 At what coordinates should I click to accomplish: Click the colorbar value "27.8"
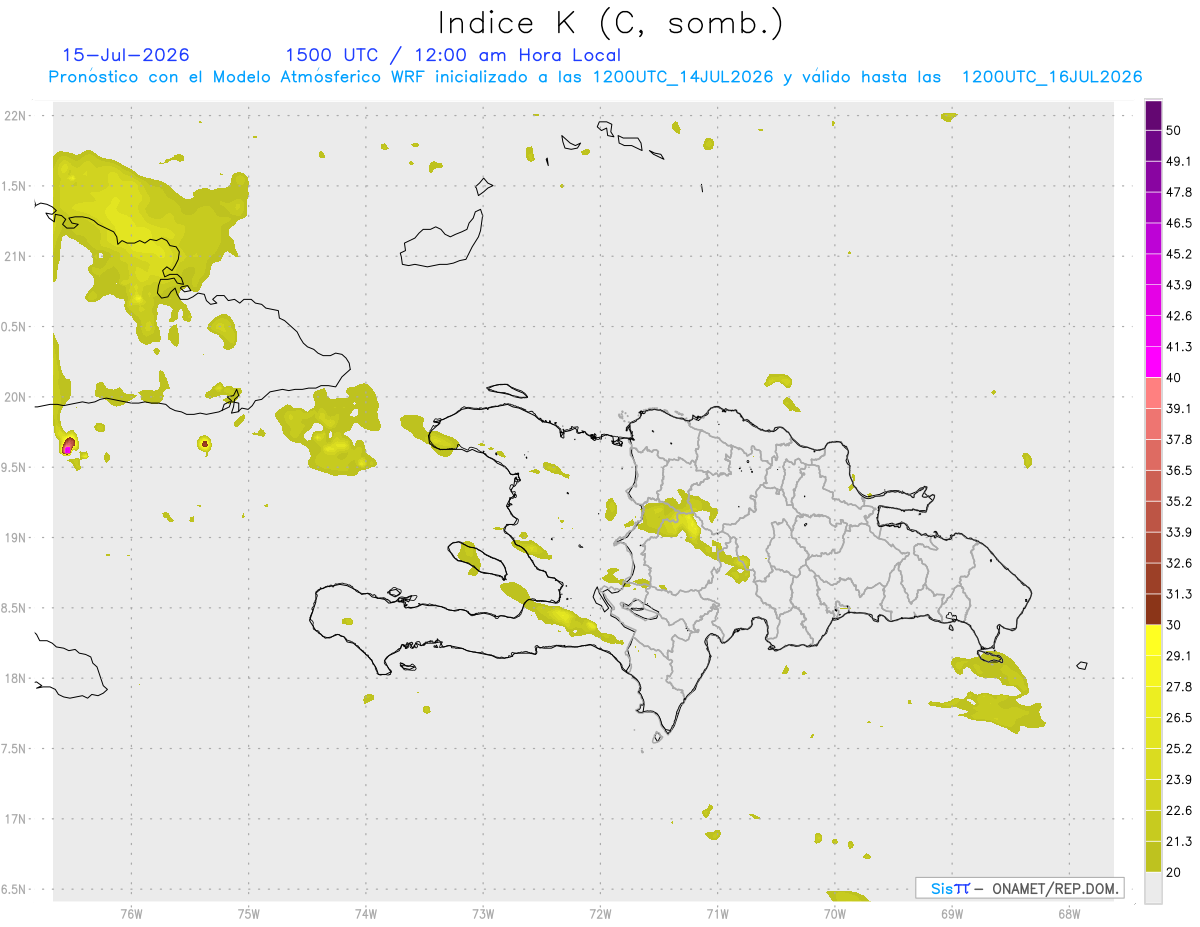[1179, 687]
